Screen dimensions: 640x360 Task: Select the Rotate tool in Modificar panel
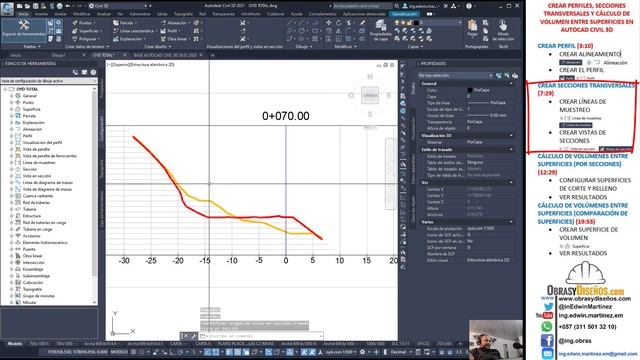click(x=338, y=23)
